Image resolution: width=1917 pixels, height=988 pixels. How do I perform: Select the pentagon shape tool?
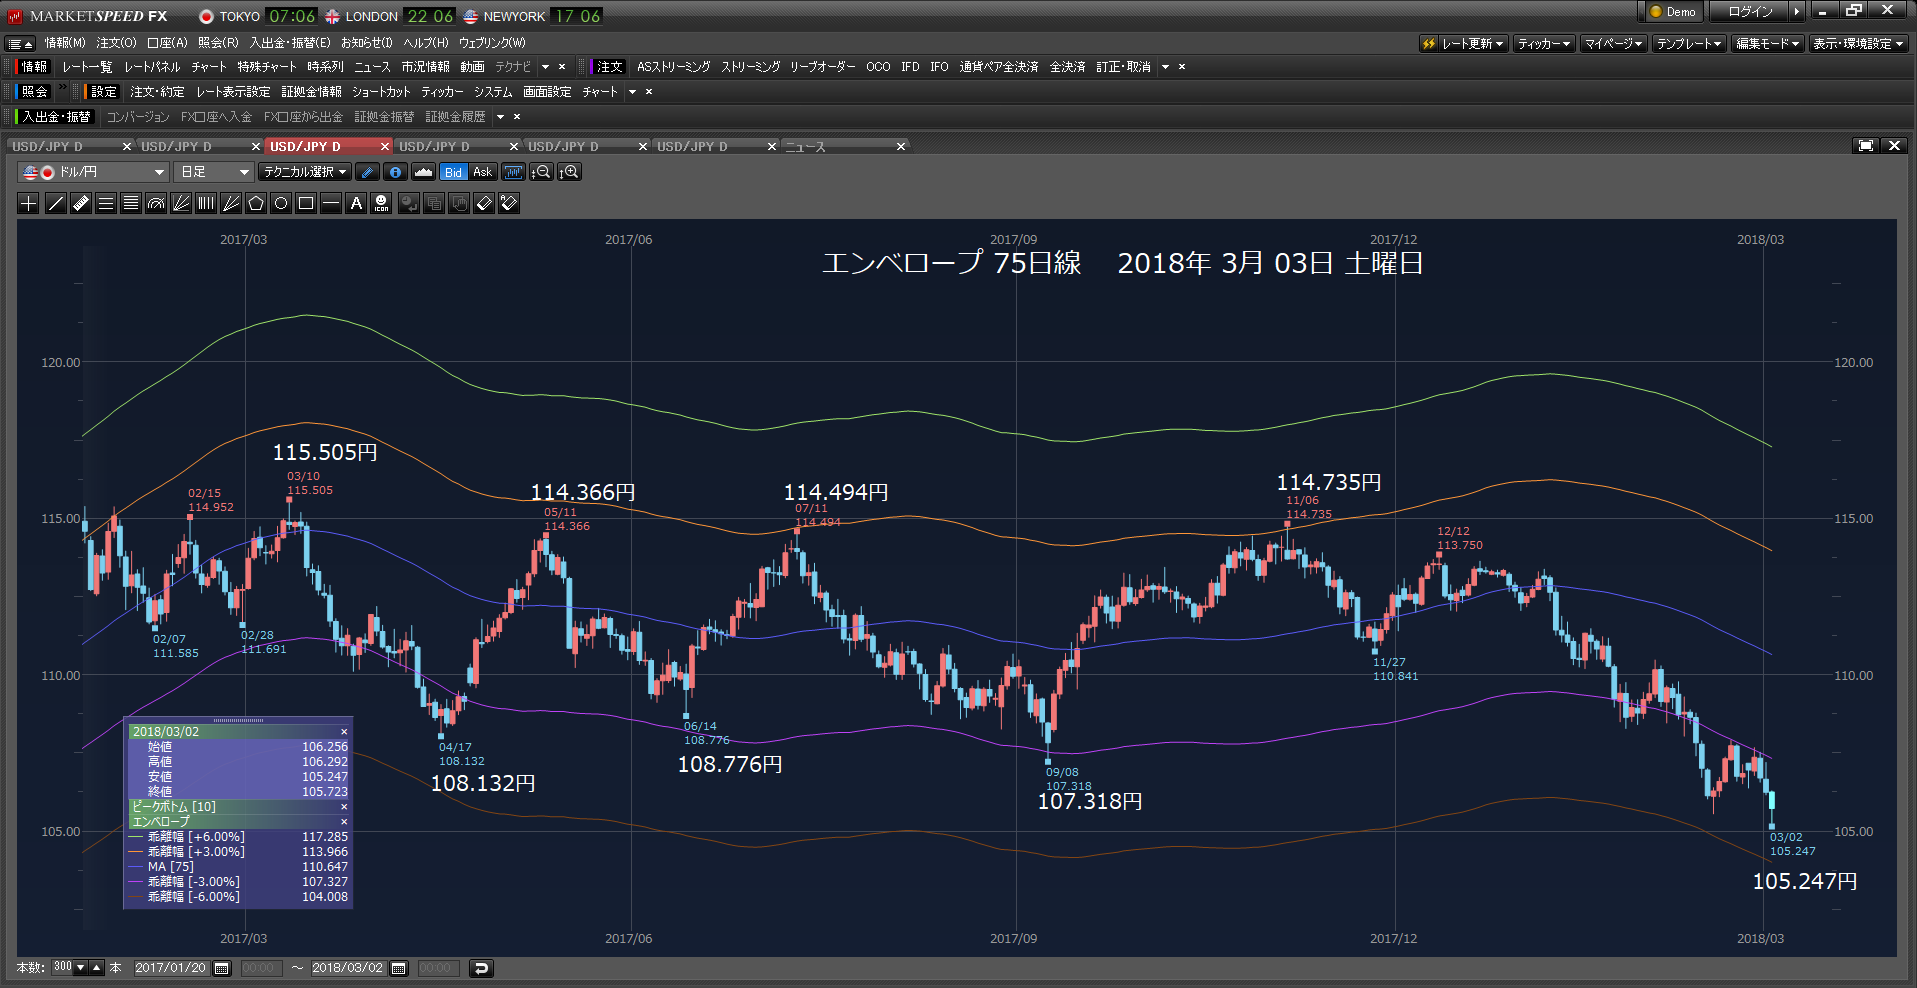click(256, 204)
